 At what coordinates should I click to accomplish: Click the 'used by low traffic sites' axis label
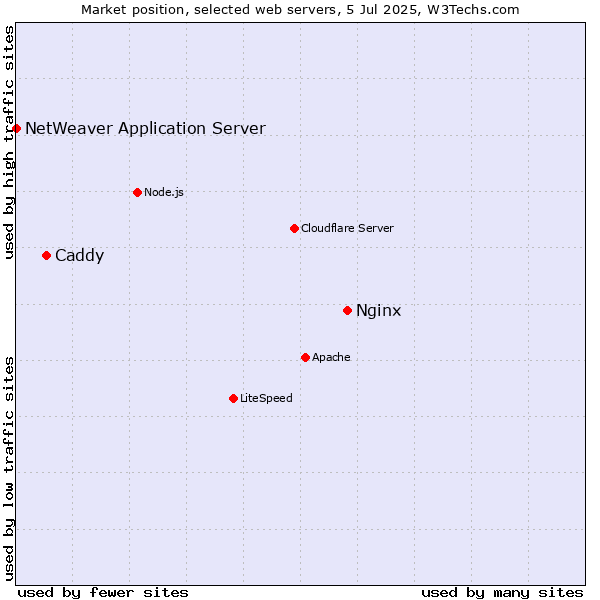pos(9,469)
